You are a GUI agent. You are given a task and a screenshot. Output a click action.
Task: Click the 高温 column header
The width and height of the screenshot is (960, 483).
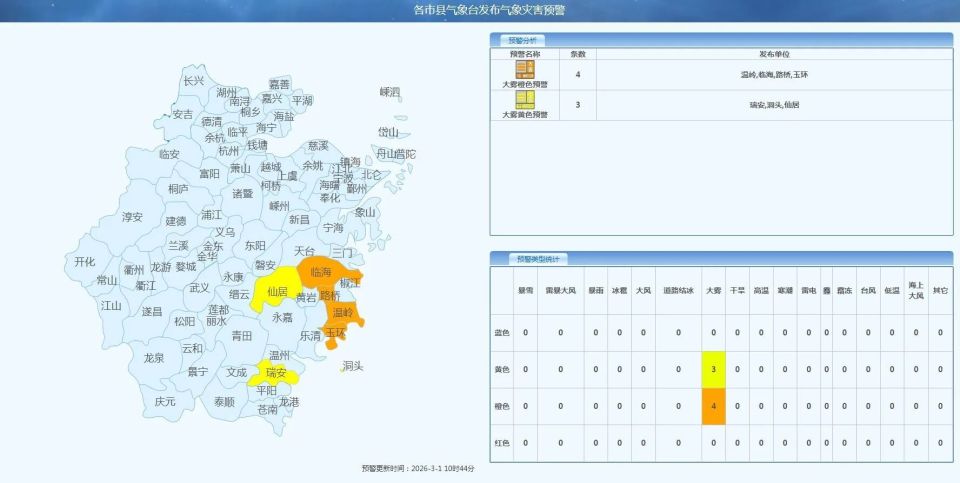pyautogui.click(x=761, y=291)
